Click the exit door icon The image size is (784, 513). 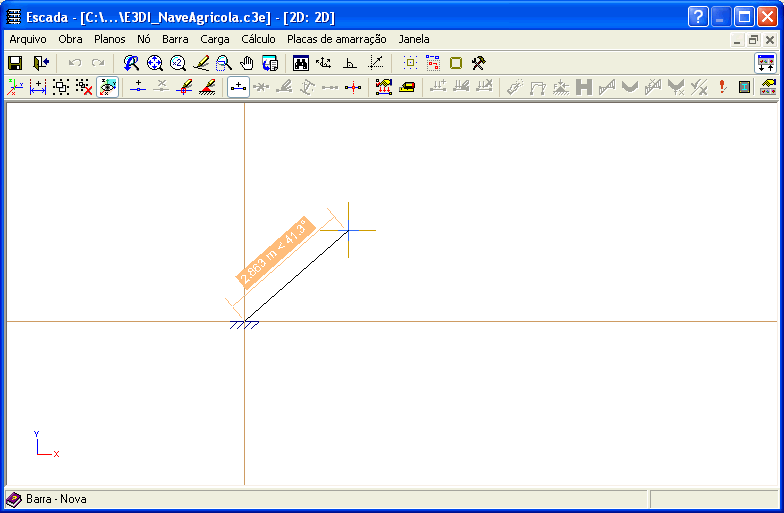pyautogui.click(x=40, y=63)
